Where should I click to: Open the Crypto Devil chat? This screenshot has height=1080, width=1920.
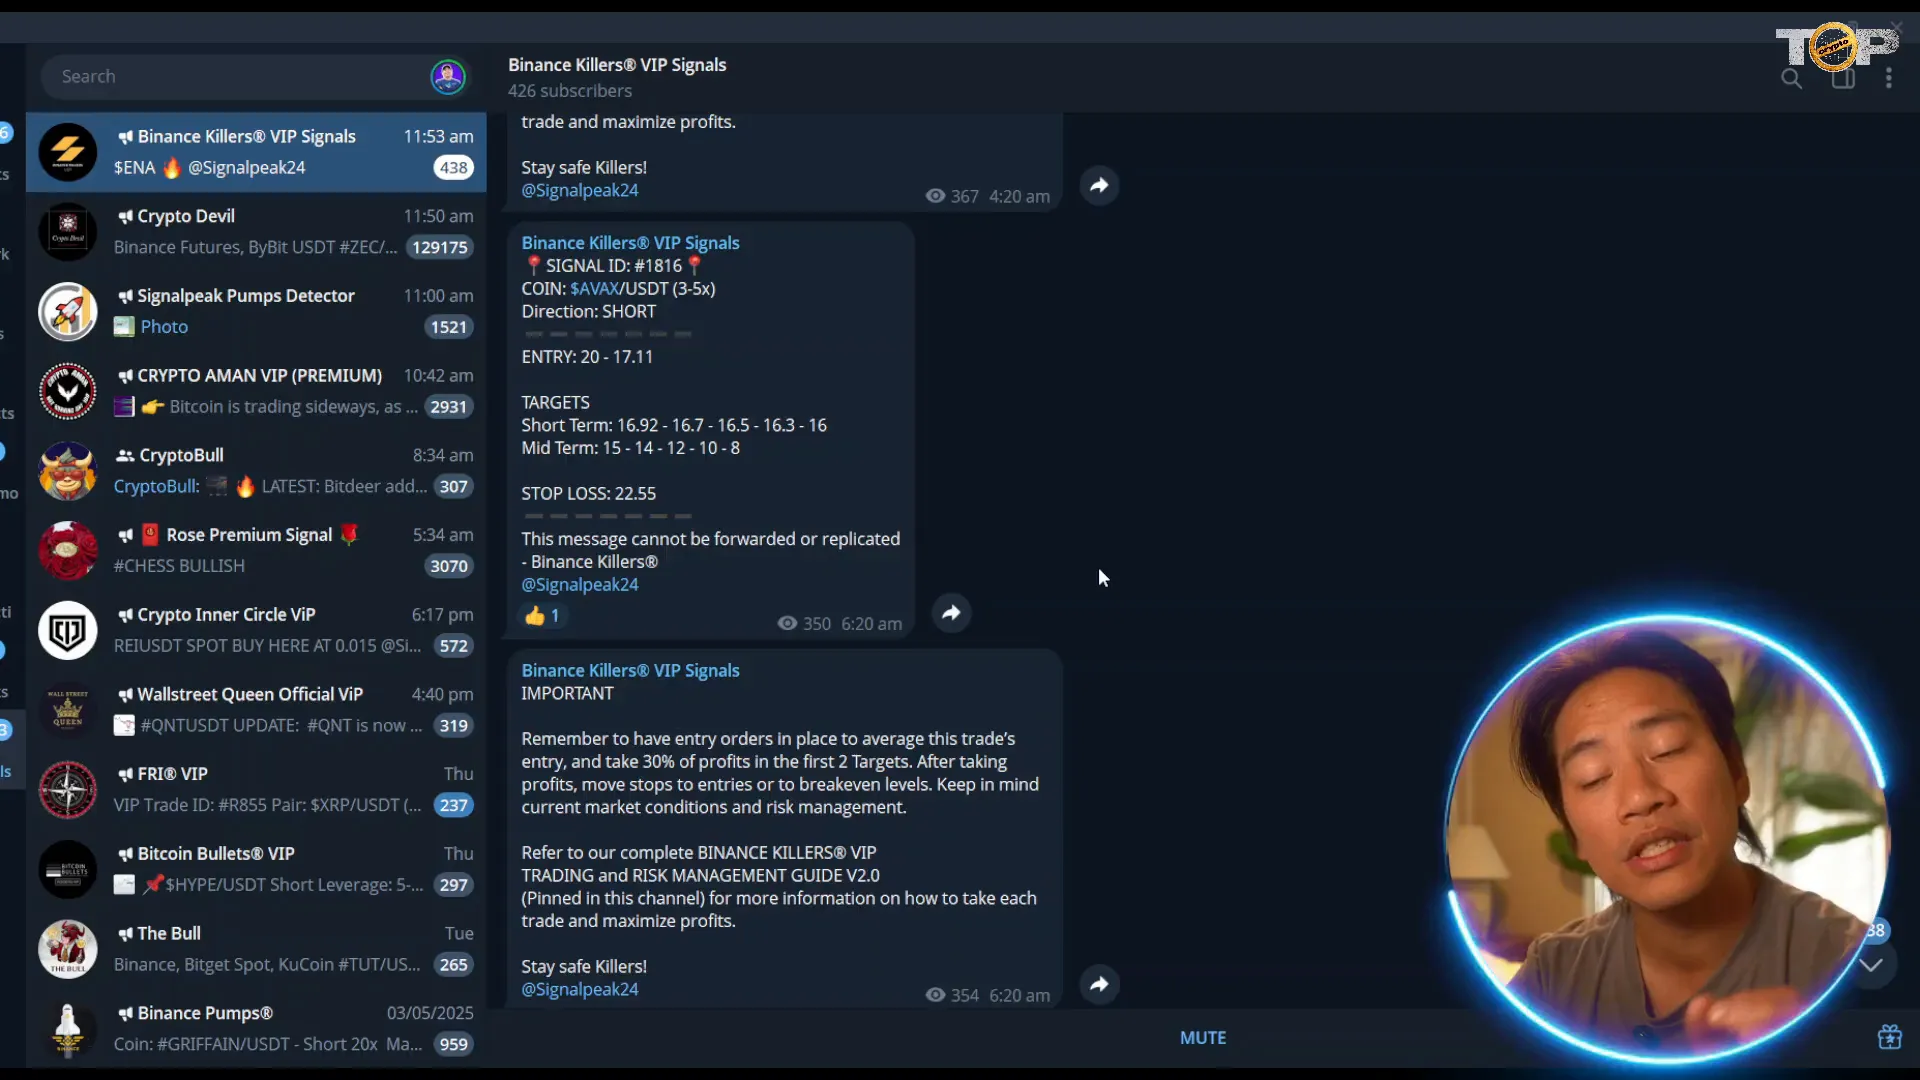pos(256,232)
